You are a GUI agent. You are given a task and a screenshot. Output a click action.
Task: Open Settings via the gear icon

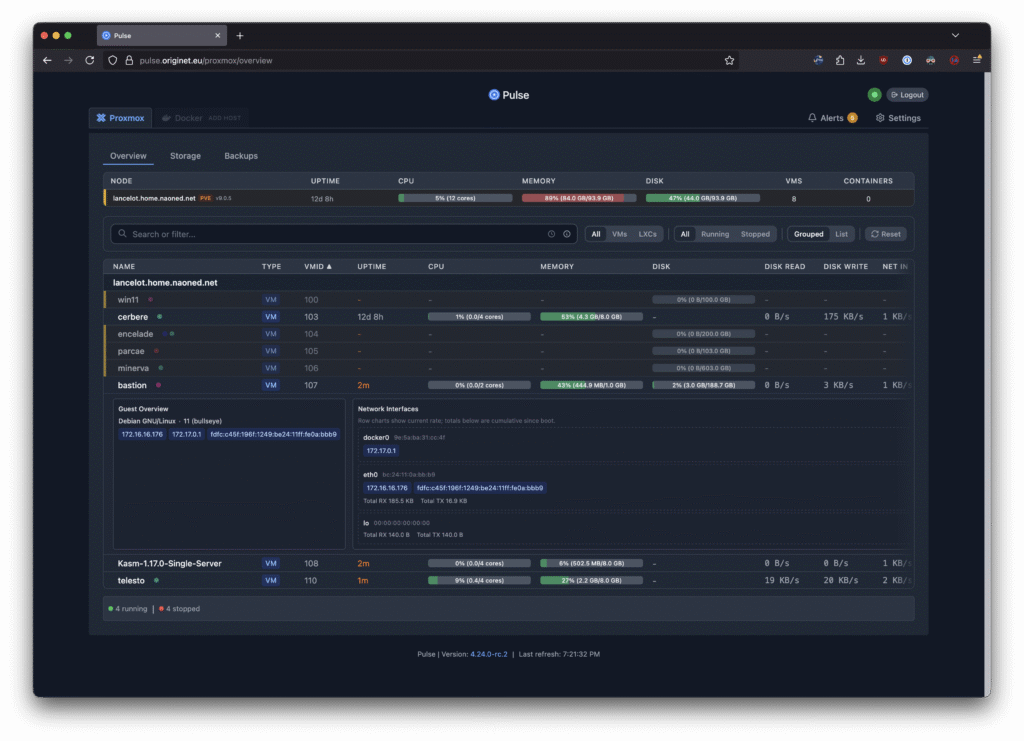point(880,118)
